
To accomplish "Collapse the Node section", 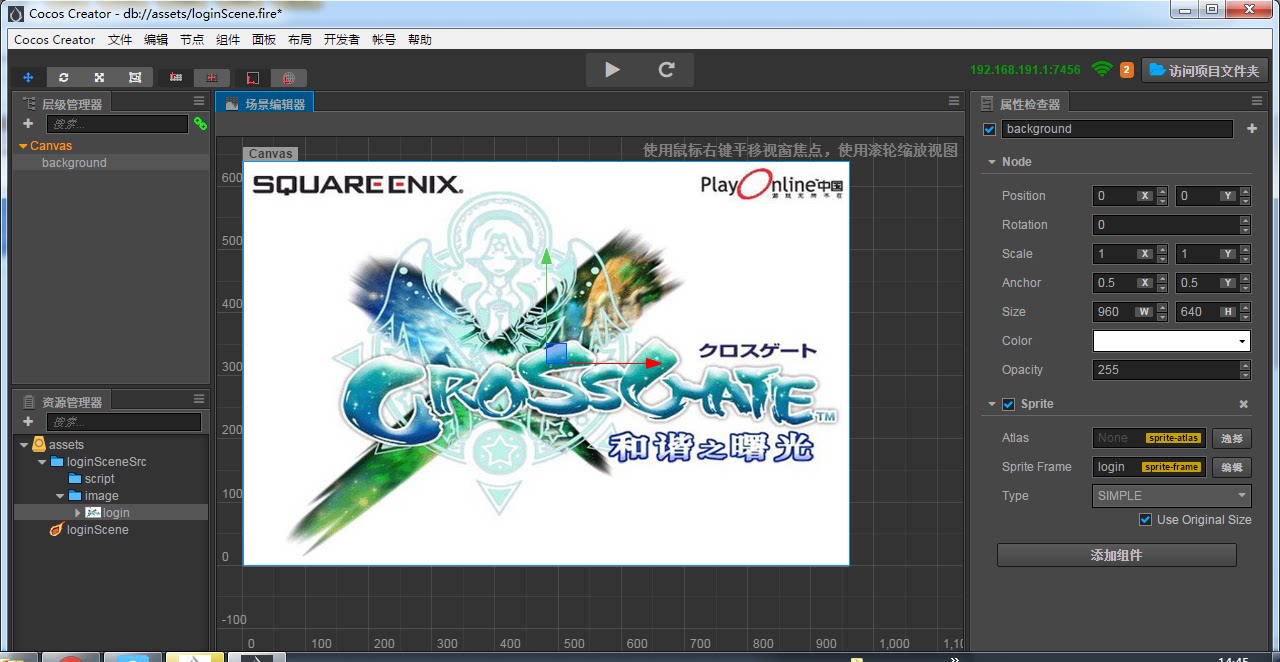I will pos(992,162).
